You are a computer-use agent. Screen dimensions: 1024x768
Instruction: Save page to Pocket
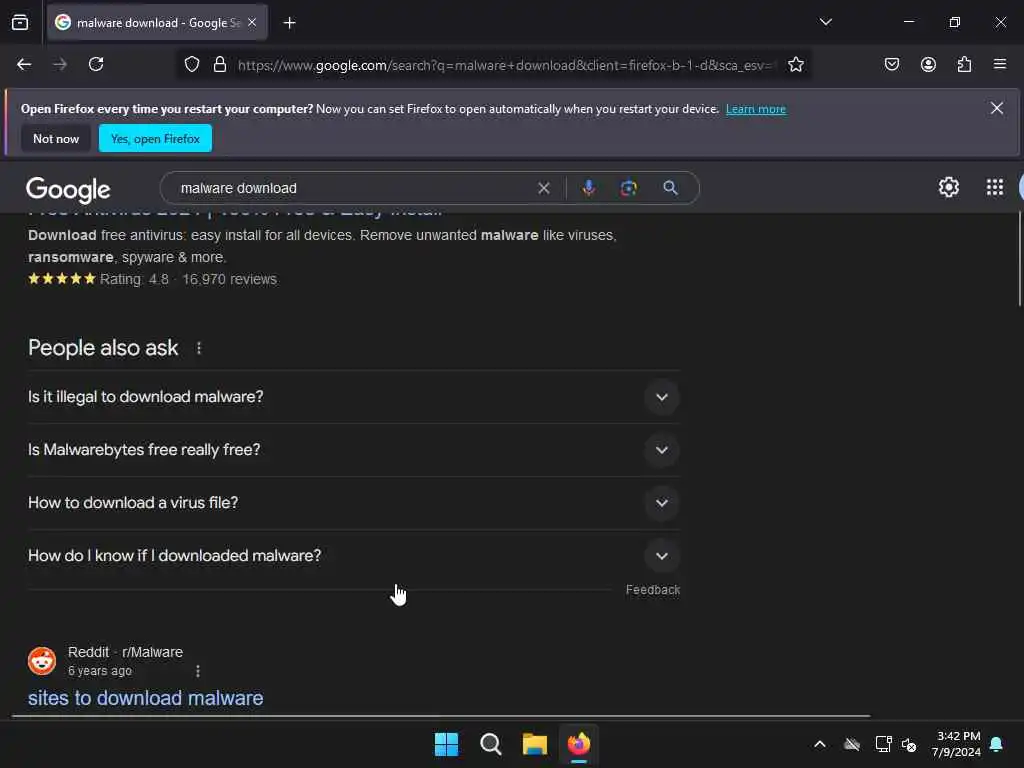point(891,65)
